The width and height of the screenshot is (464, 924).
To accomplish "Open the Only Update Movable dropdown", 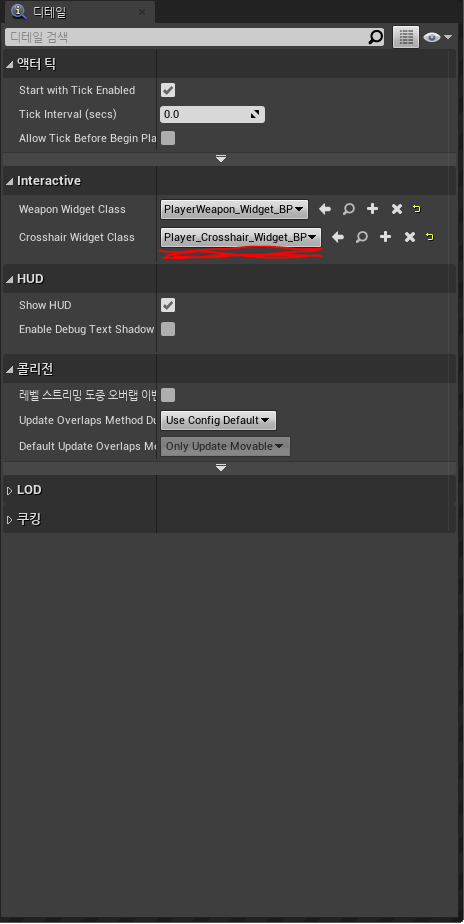I will point(225,446).
